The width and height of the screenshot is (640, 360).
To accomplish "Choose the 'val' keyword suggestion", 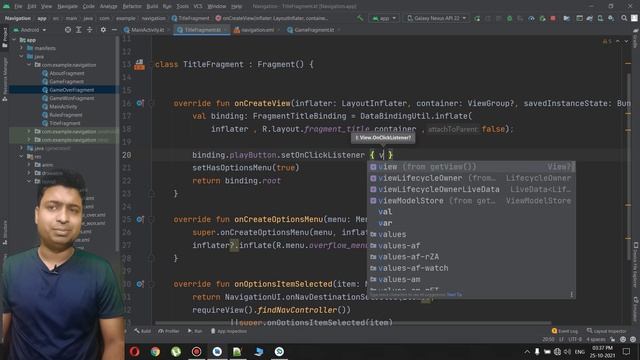I will point(471,212).
